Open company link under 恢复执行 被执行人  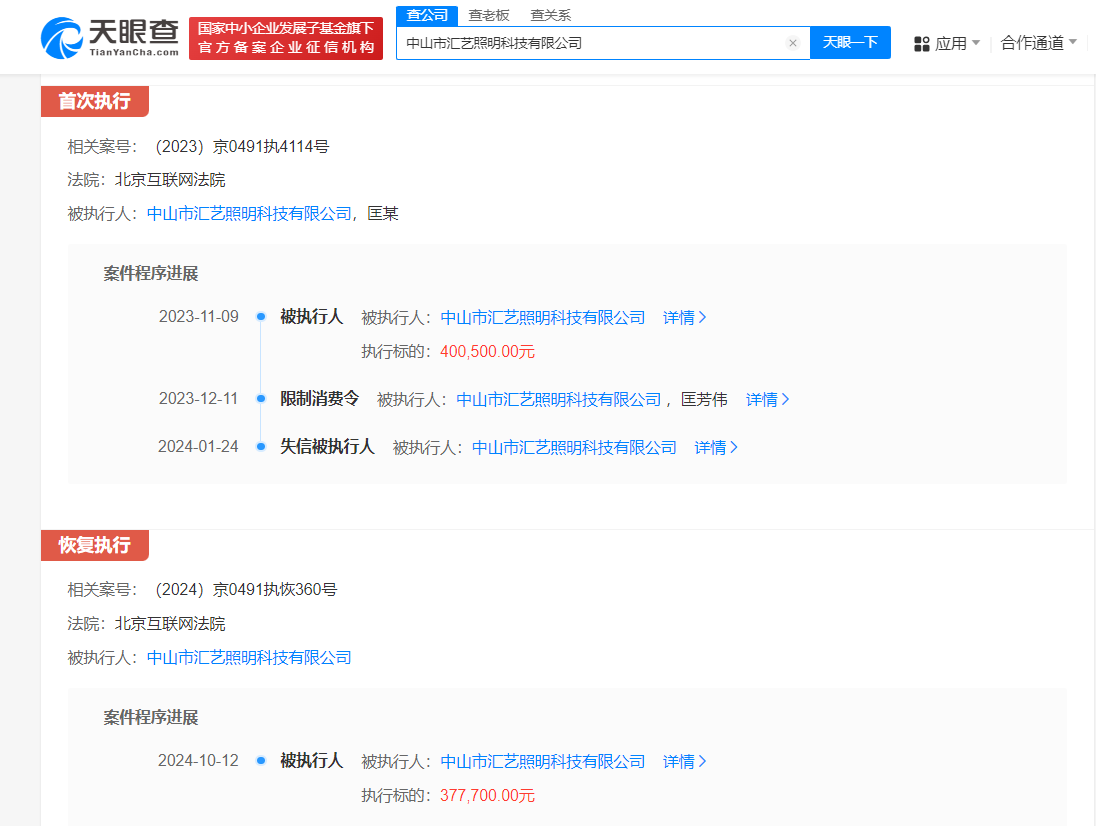click(249, 658)
